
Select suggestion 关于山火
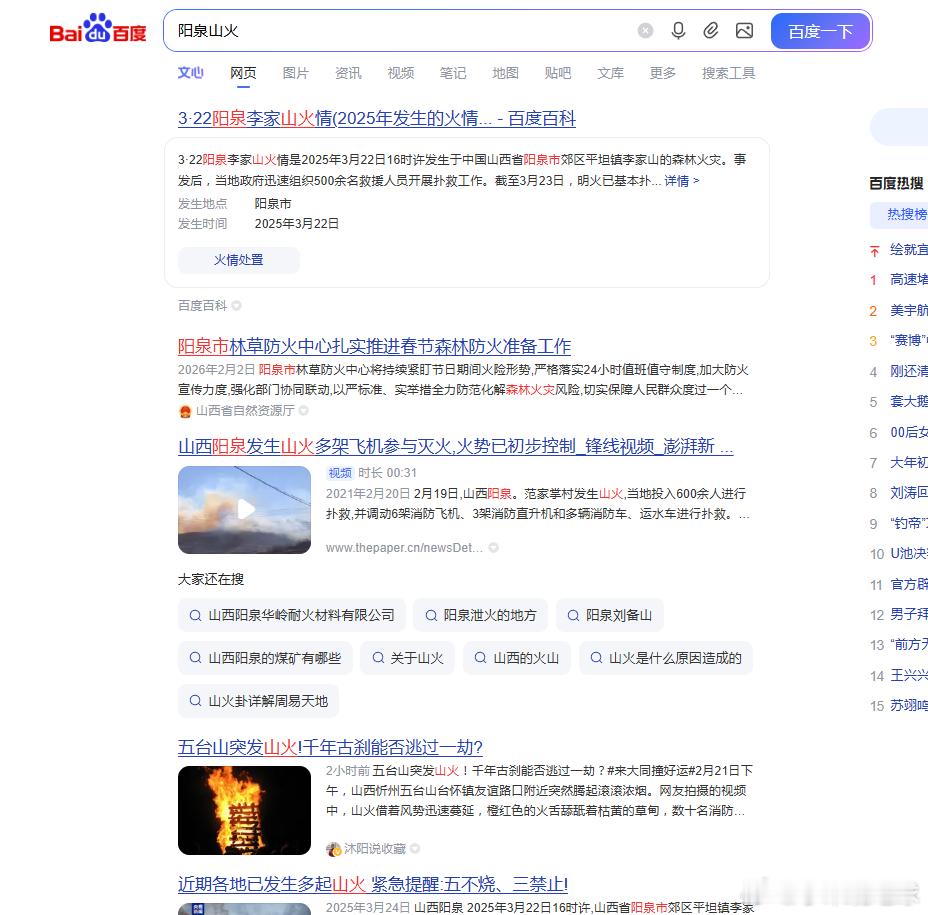coord(407,658)
